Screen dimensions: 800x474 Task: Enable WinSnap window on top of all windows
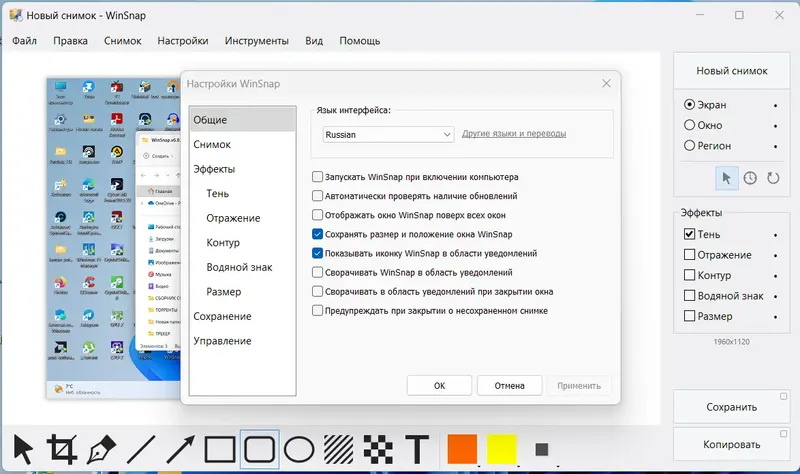pos(317,215)
